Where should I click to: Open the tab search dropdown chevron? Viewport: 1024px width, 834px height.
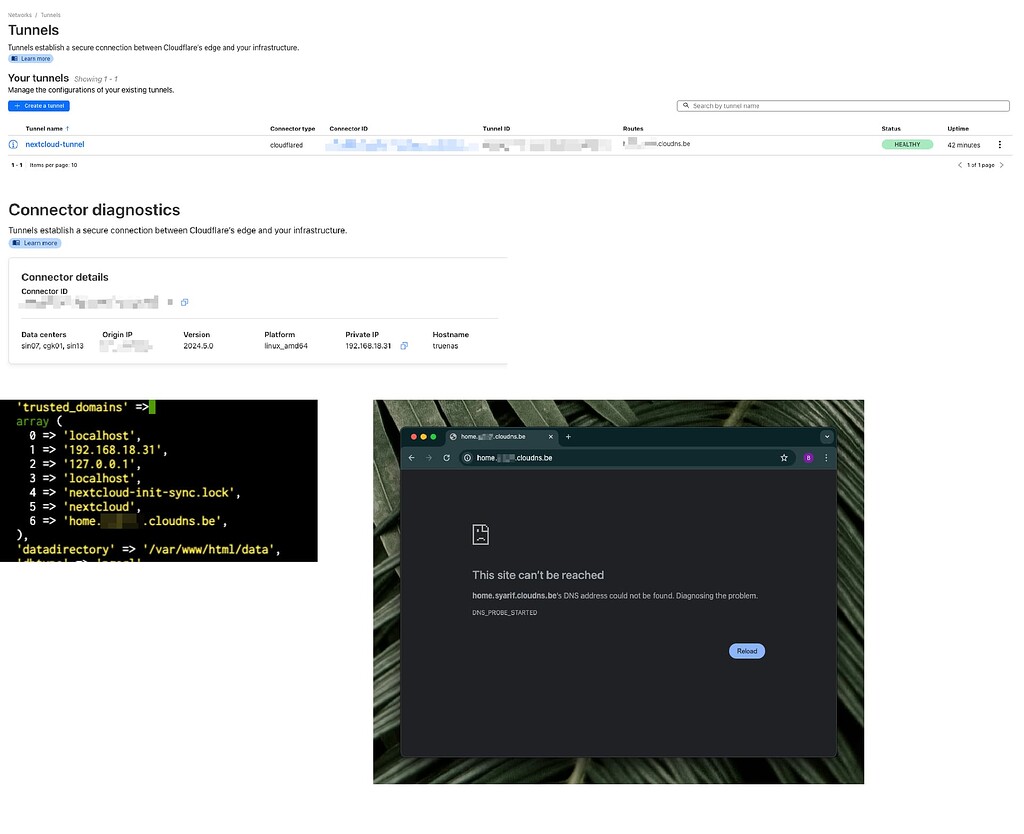click(x=827, y=437)
